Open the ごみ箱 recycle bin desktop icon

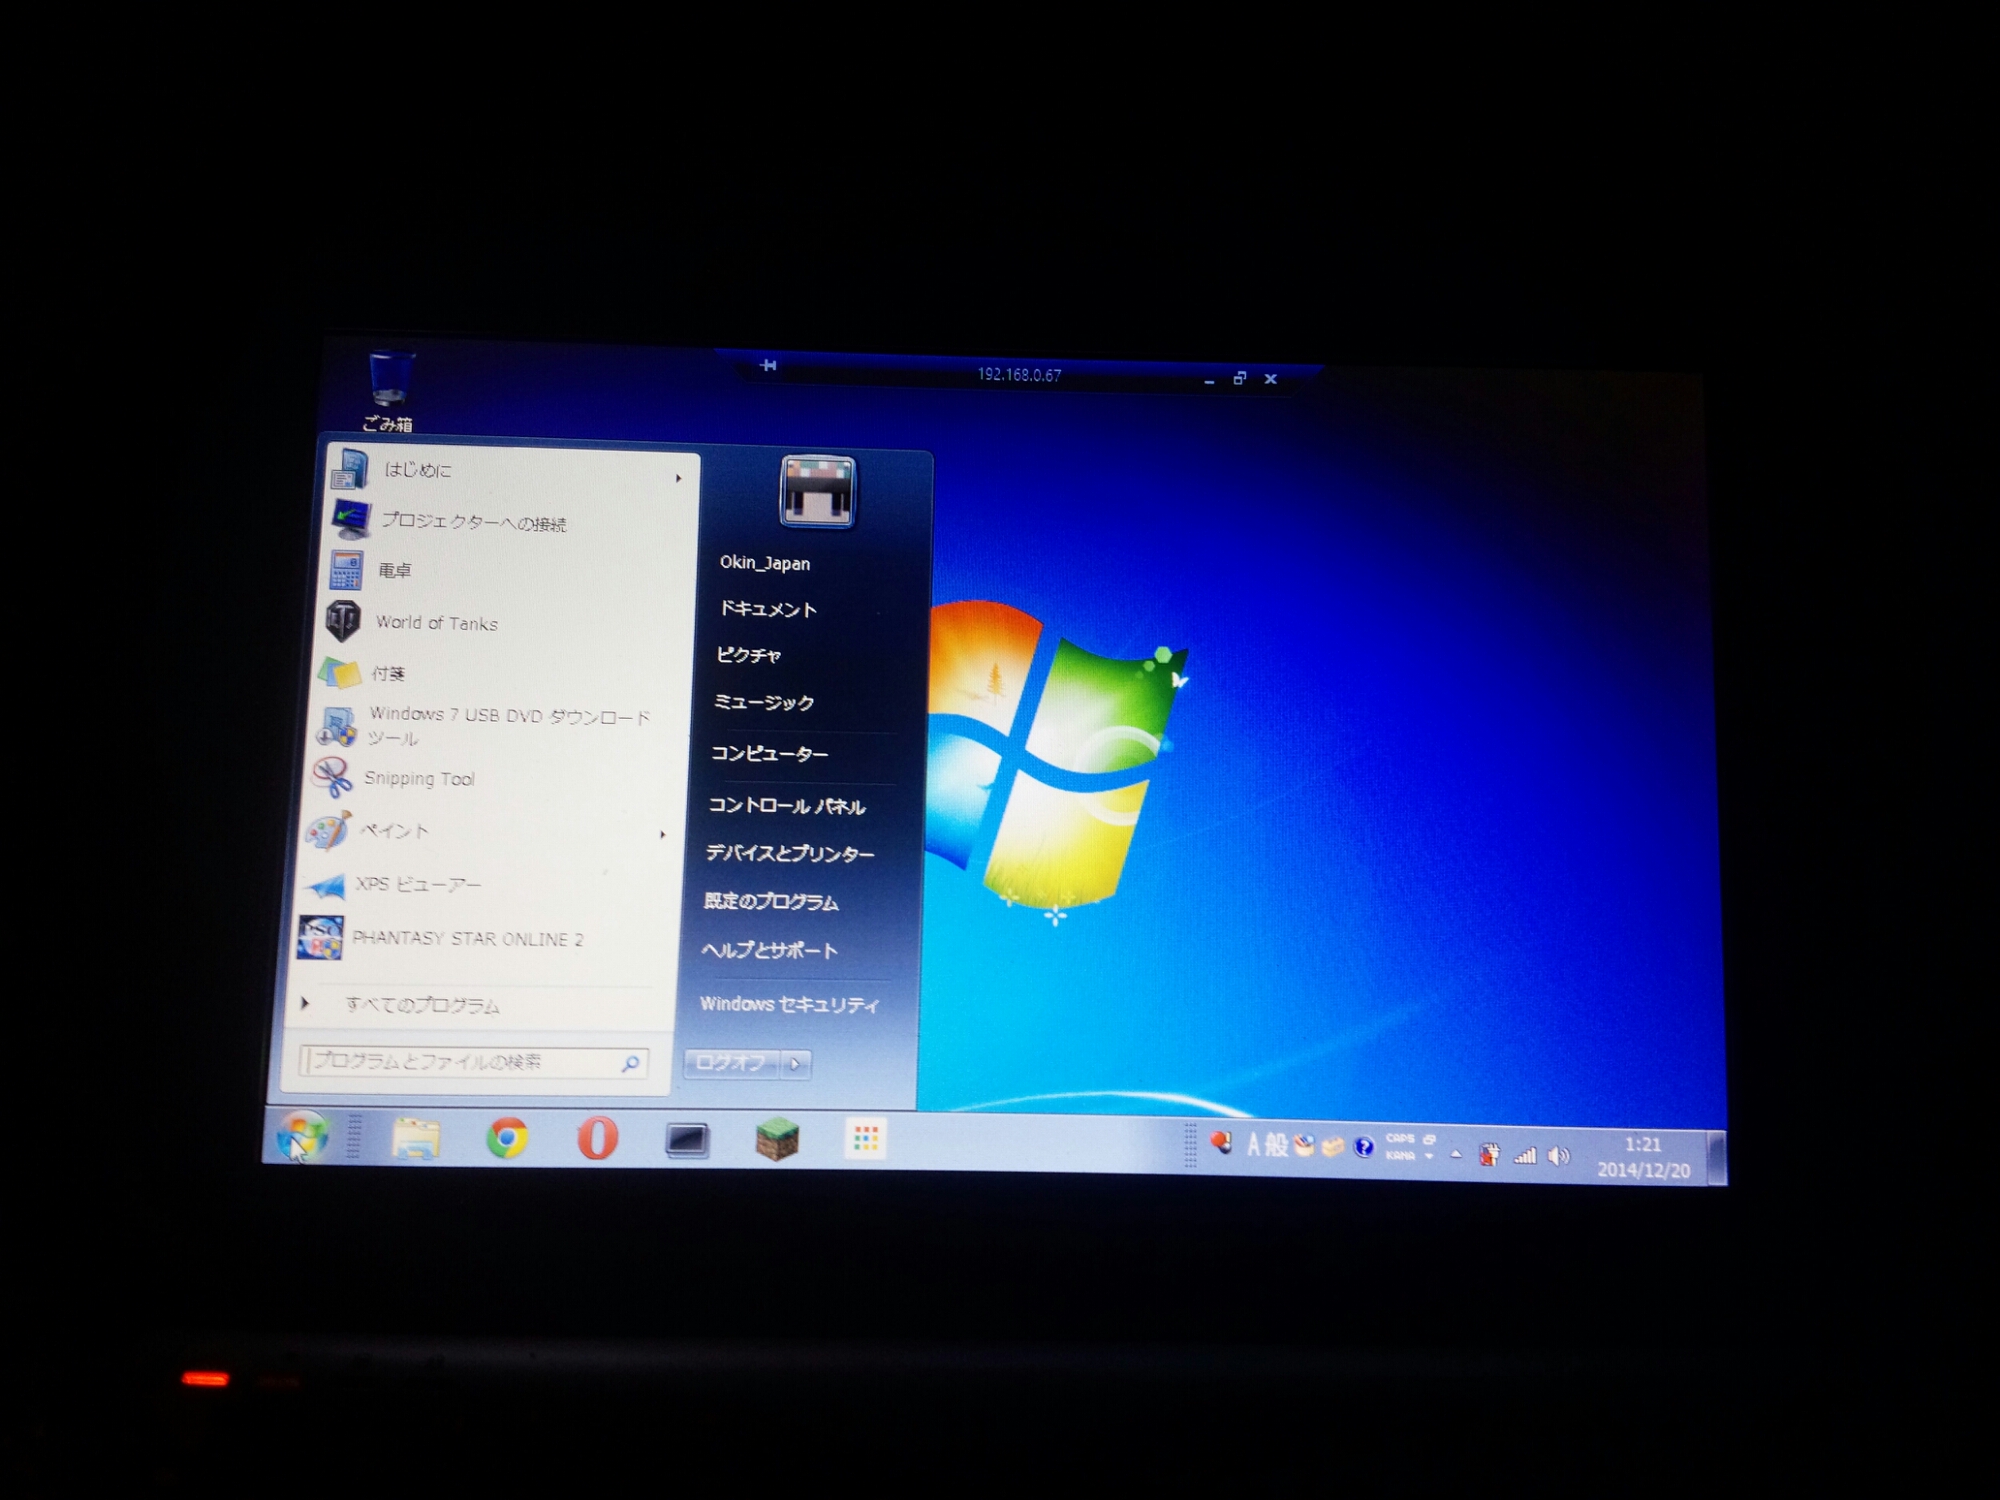390,391
